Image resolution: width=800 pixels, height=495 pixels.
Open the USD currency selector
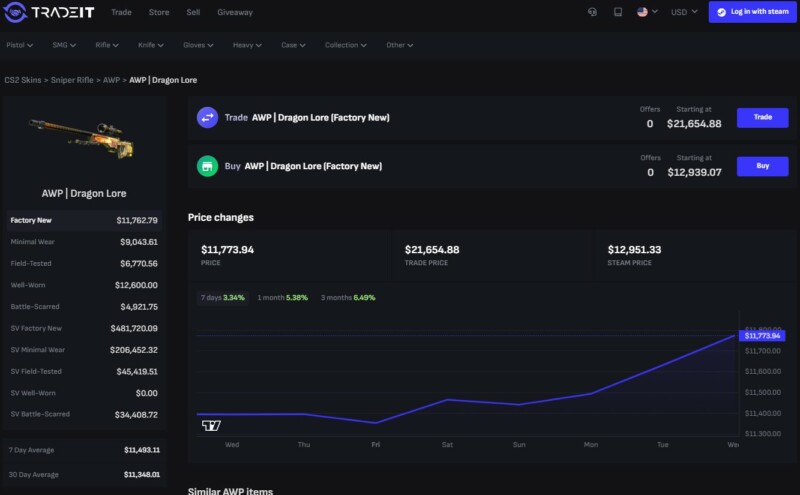pos(684,12)
